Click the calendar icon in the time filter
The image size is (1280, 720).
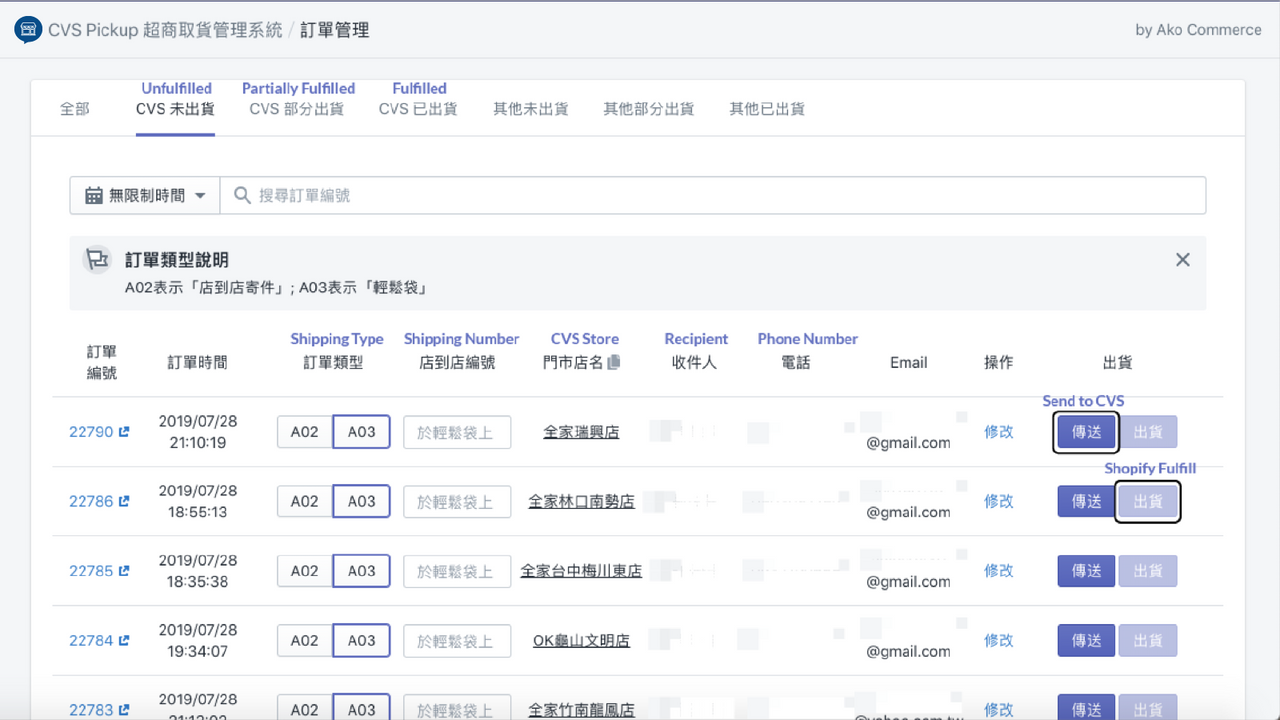(94, 196)
